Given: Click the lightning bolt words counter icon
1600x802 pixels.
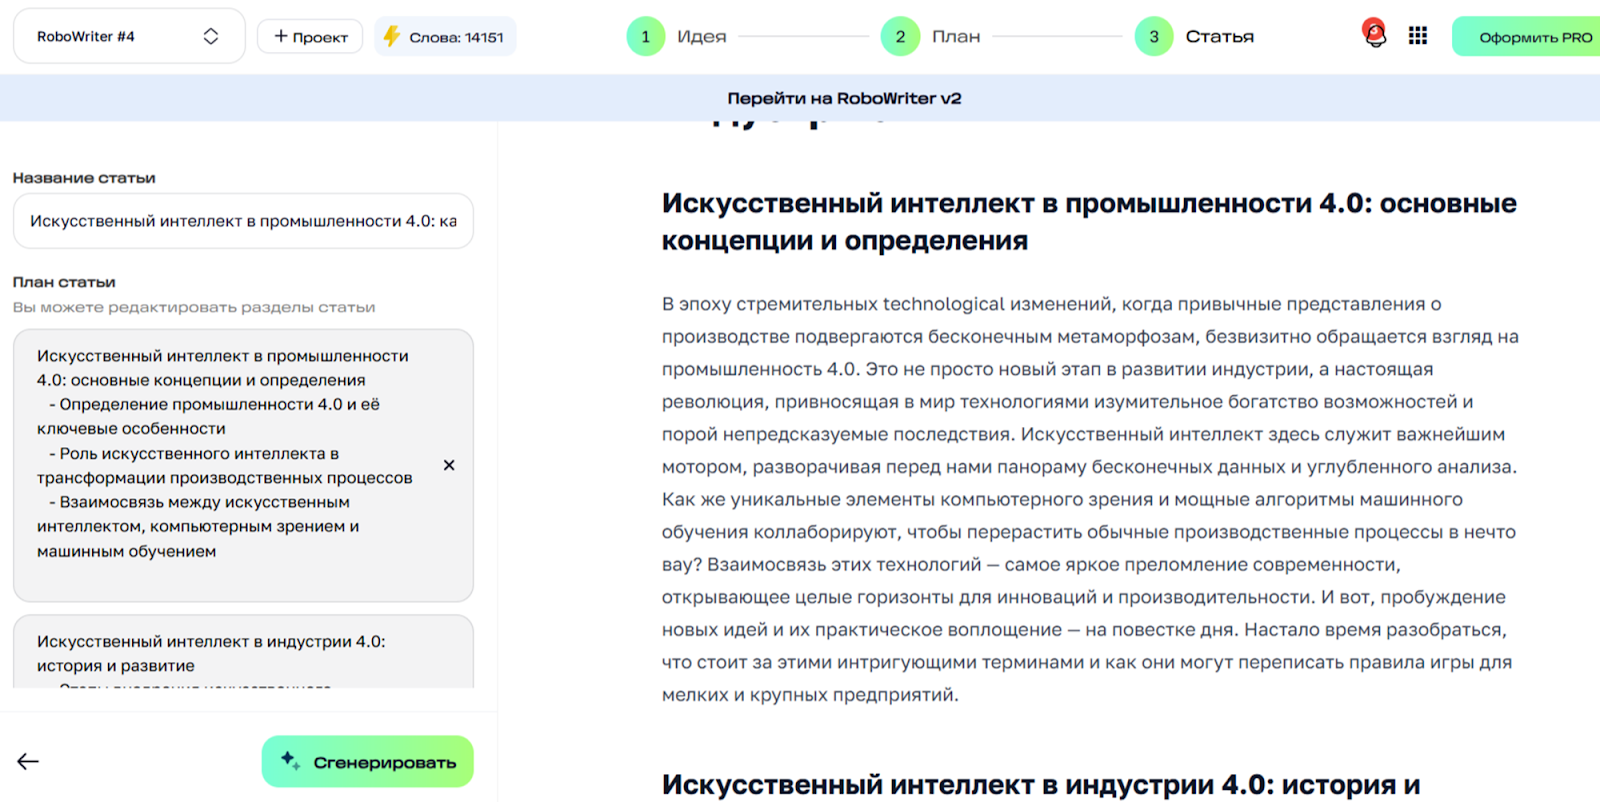Looking at the screenshot, I should coord(392,37).
